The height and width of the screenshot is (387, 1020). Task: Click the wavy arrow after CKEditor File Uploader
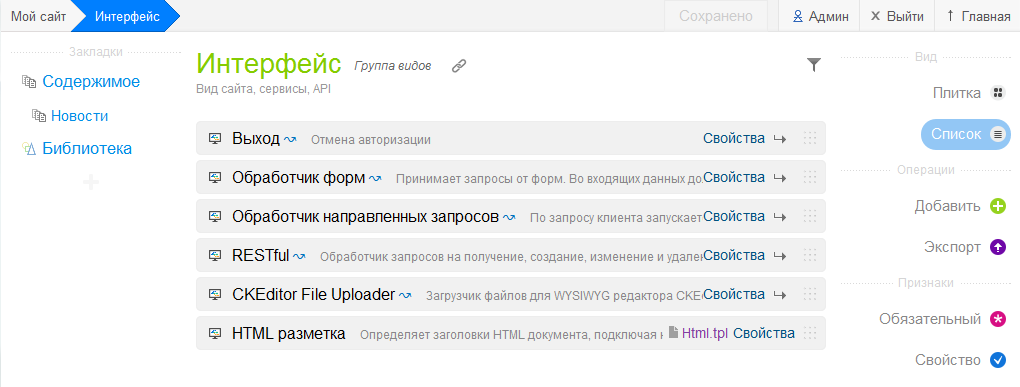pyautogui.click(x=405, y=295)
